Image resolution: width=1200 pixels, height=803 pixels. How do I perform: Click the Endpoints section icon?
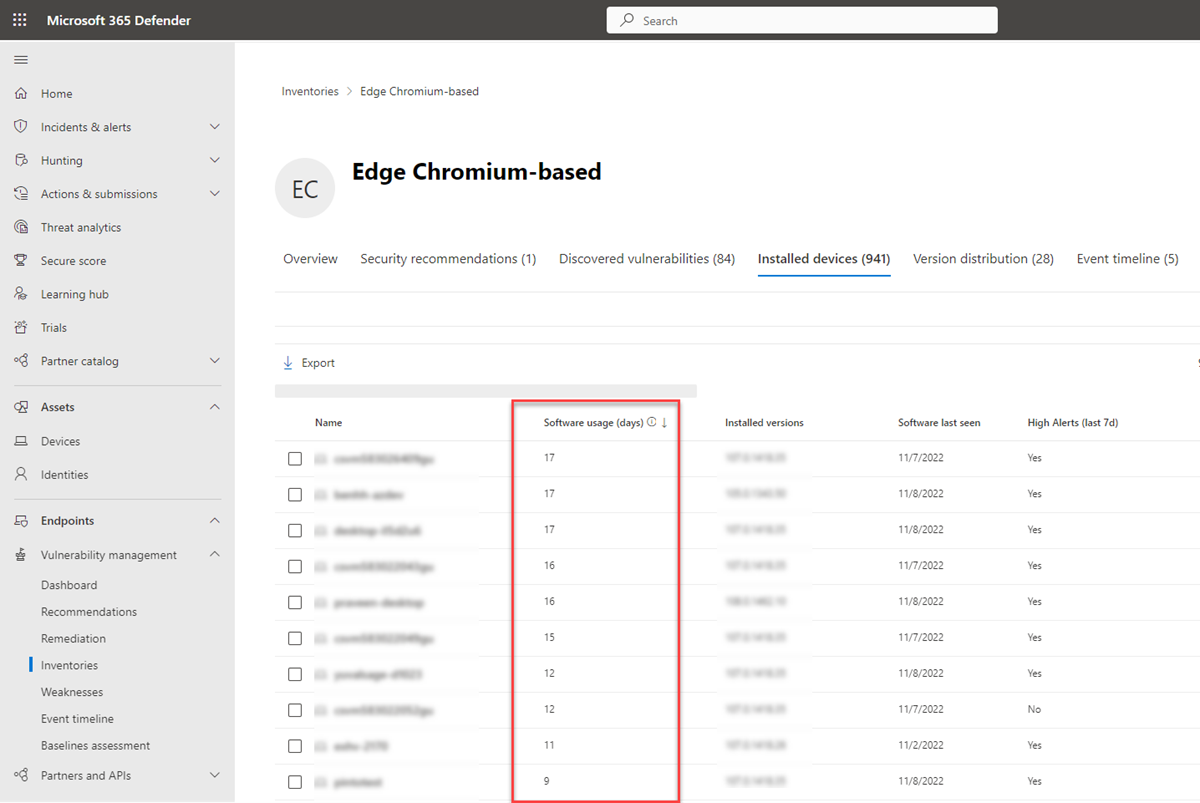21,521
